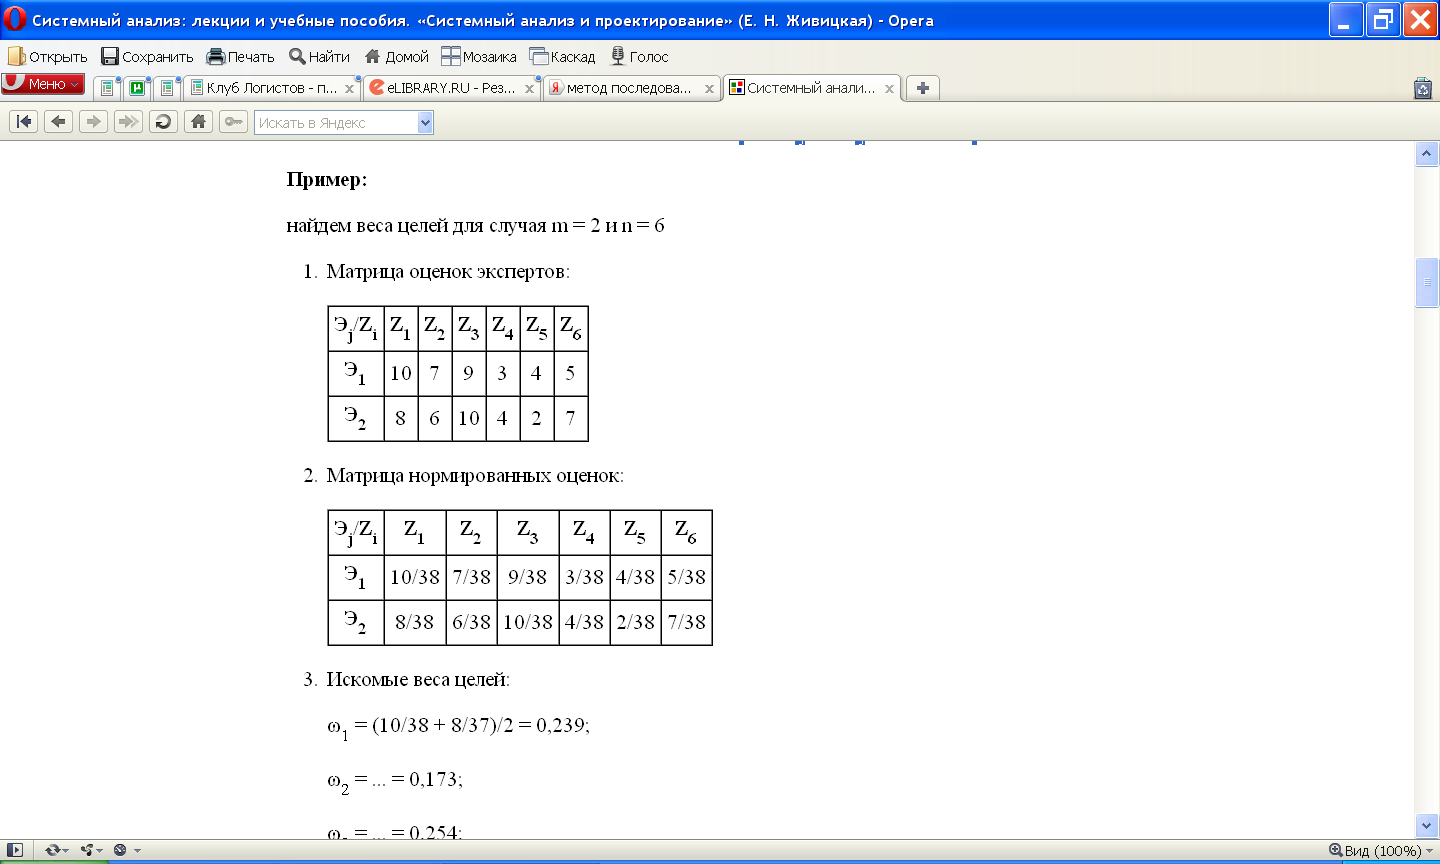The image size is (1440, 864).
Task: Click the cell 6/38 in row Э2
Action: pos(471,622)
